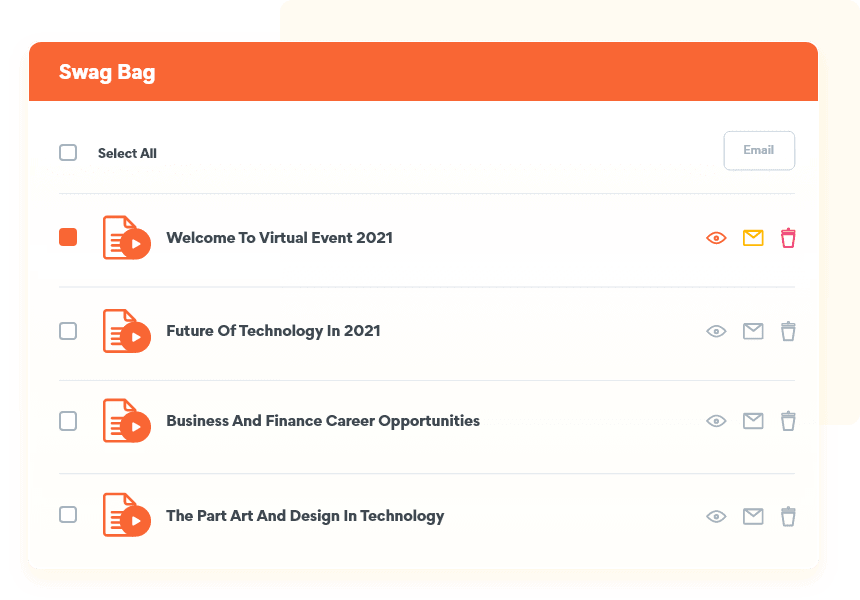Trash the Future Of Technology In 2021 item
Image resolution: width=860 pixels, height=600 pixels.
point(788,331)
